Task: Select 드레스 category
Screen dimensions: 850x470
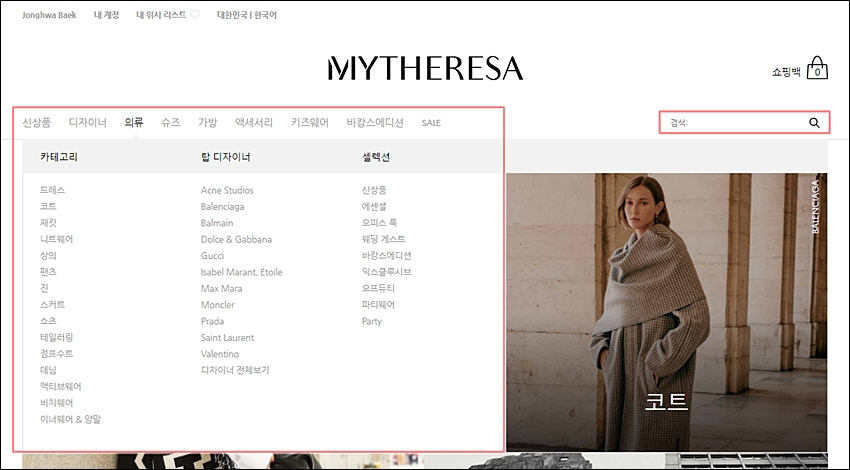Action: coord(53,190)
